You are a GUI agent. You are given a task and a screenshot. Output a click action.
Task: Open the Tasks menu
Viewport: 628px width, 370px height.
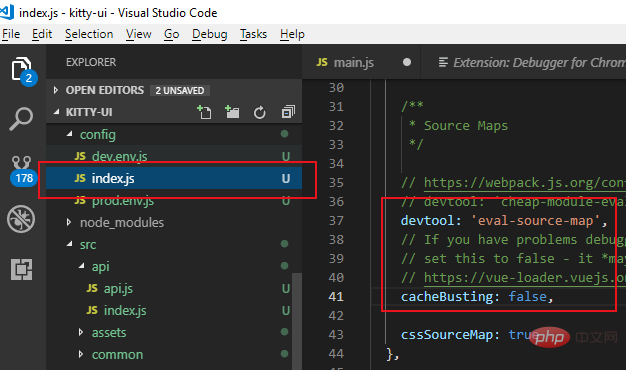[x=254, y=34]
